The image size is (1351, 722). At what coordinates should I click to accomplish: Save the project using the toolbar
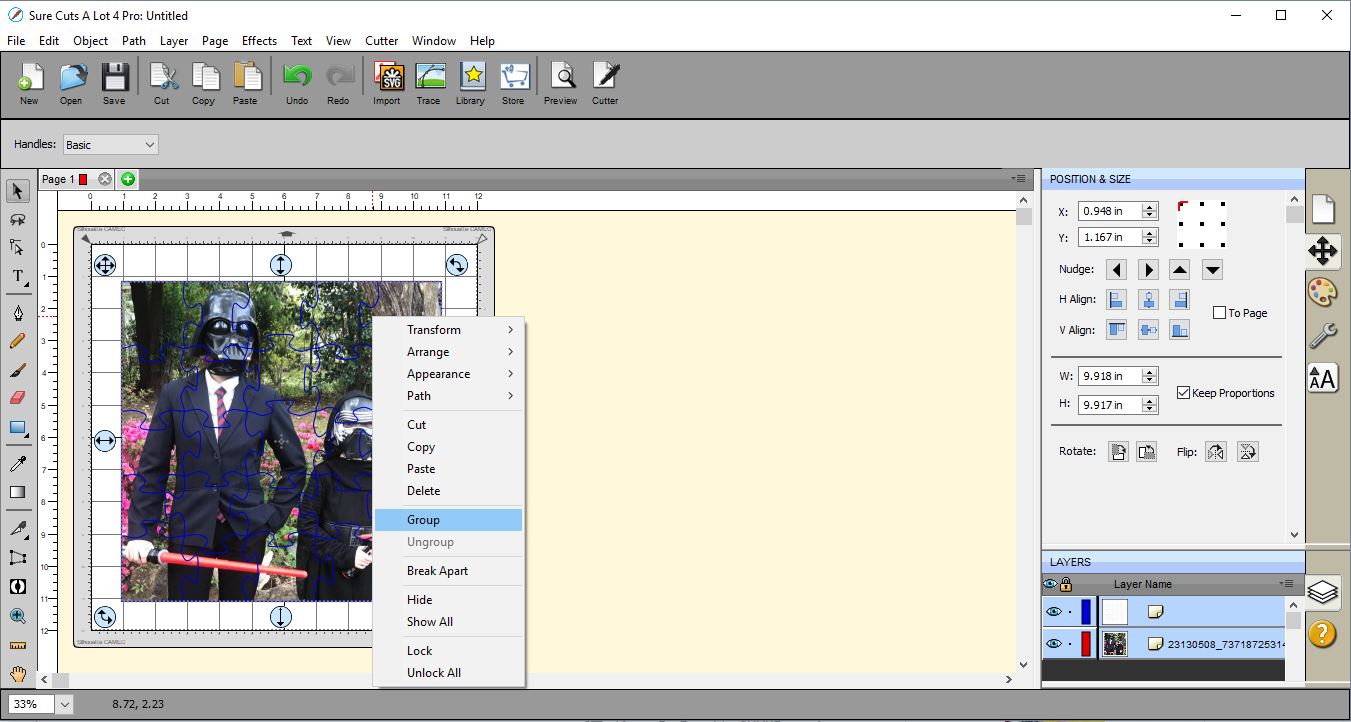tap(114, 84)
